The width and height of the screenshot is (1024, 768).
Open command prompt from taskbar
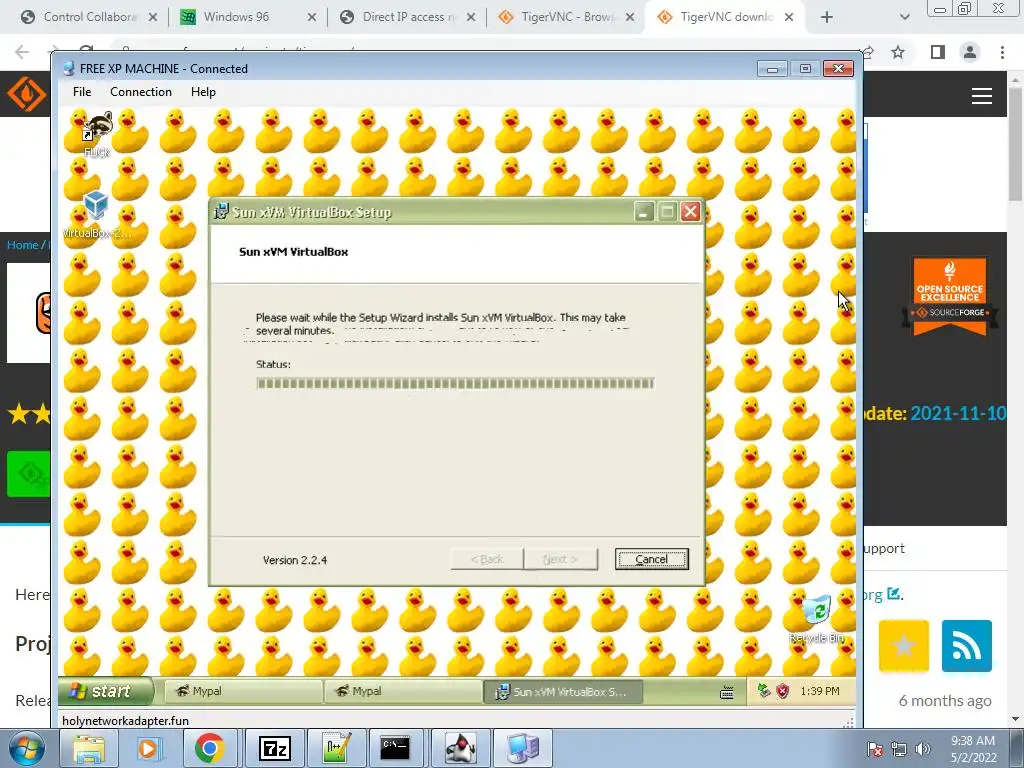click(x=395, y=748)
